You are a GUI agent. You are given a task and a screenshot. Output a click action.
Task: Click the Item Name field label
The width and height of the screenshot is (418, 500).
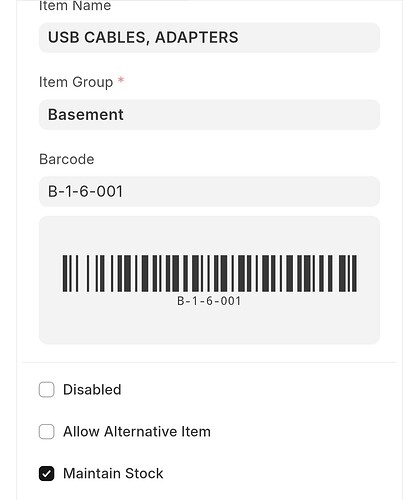pyautogui.click(x=75, y=6)
